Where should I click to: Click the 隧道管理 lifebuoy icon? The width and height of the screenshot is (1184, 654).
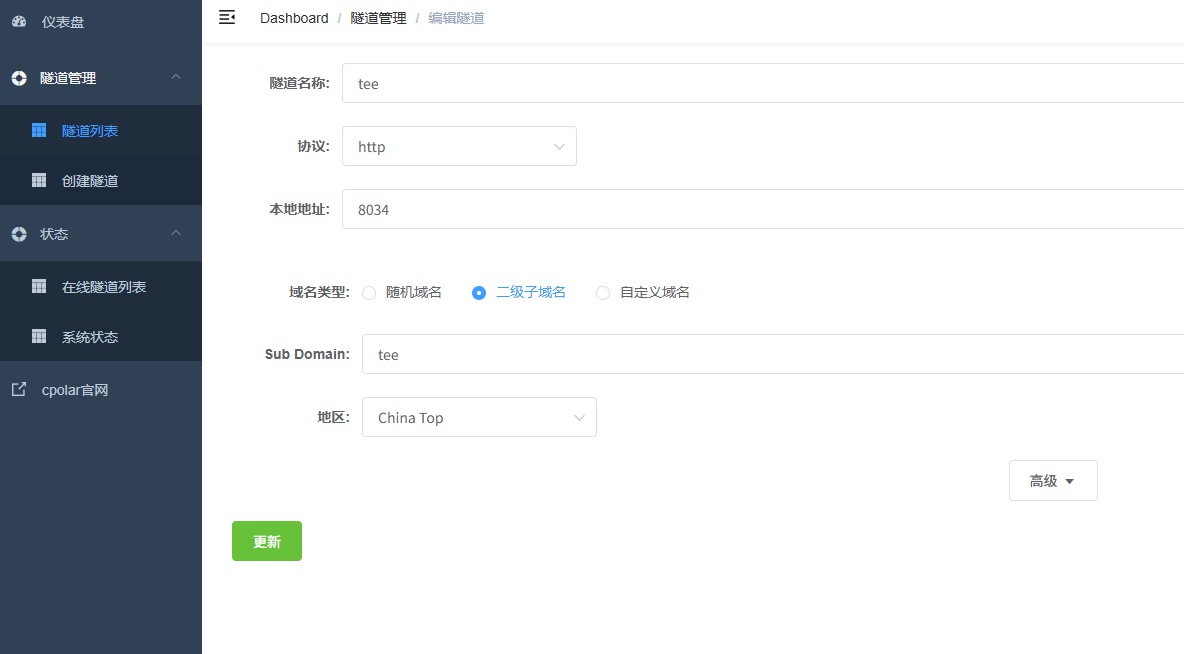tap(19, 78)
